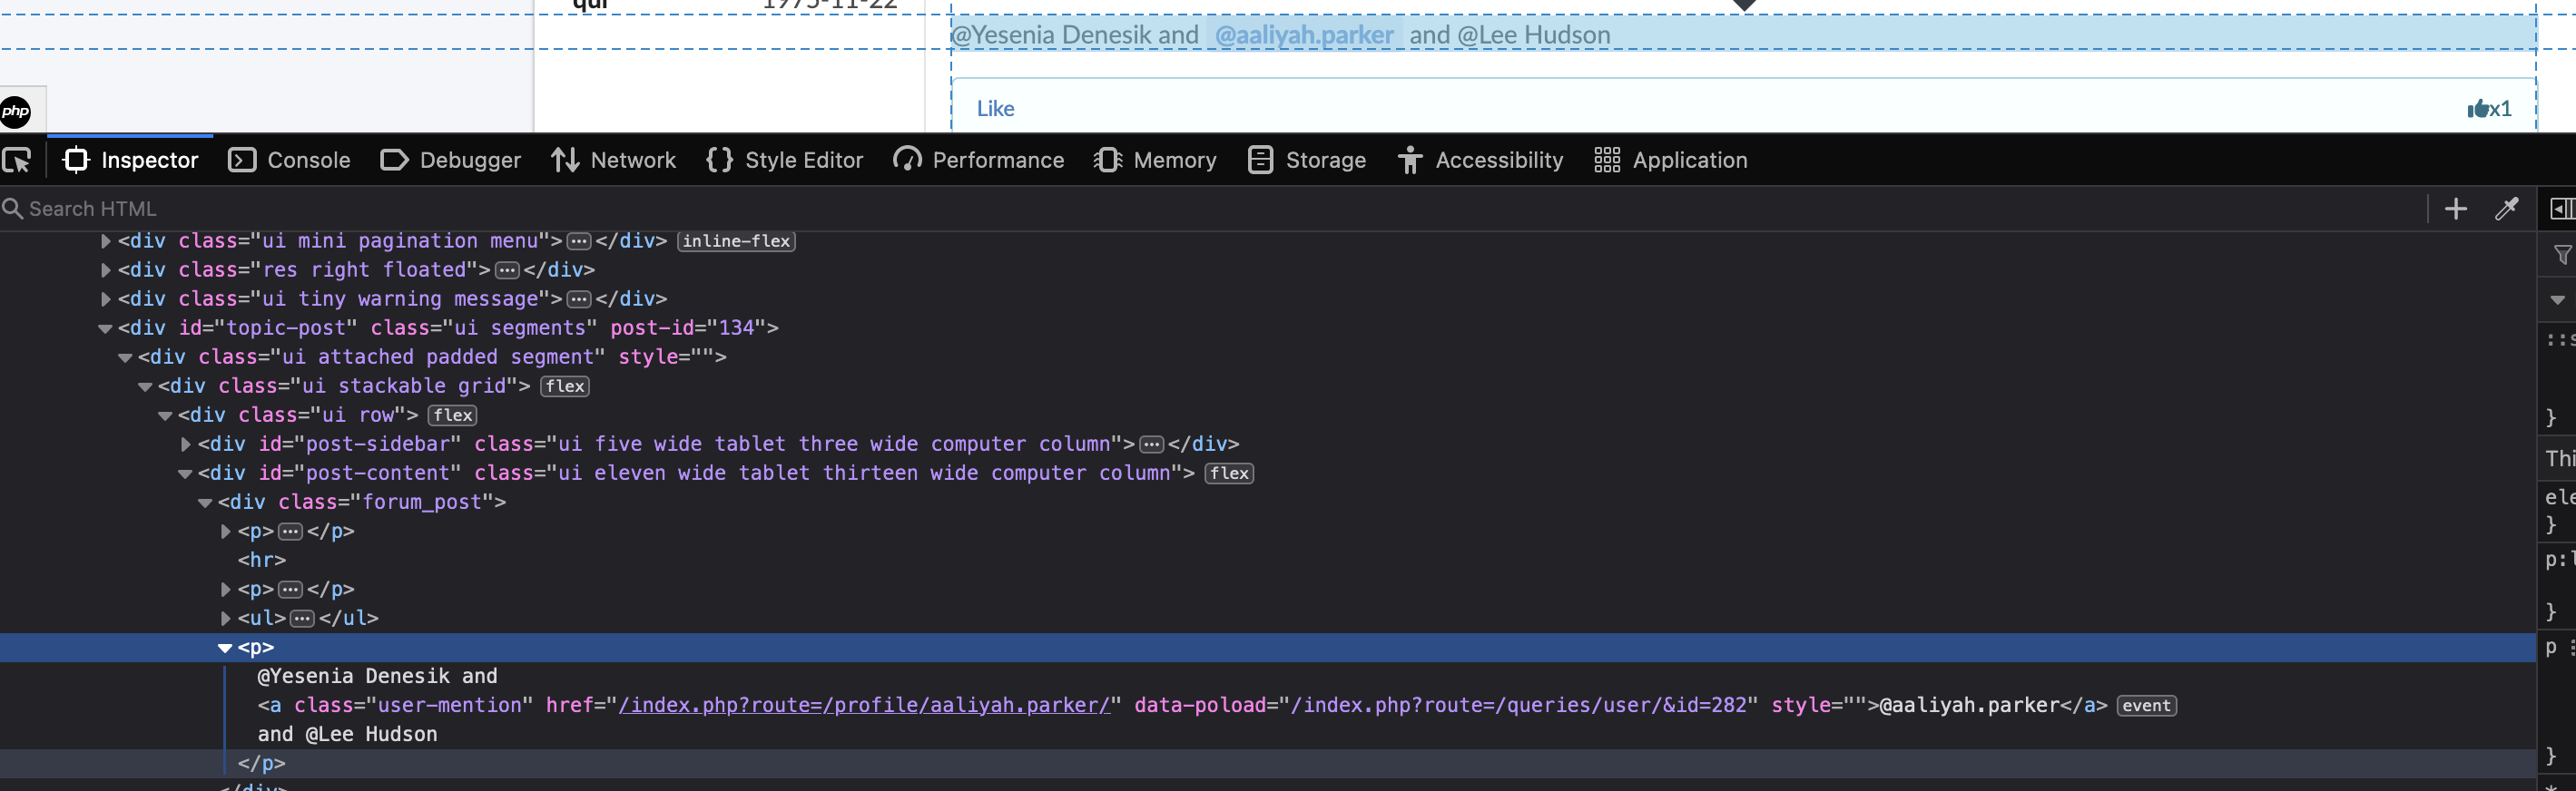Click the ellipsis badge in pagination menu div

click(579, 241)
